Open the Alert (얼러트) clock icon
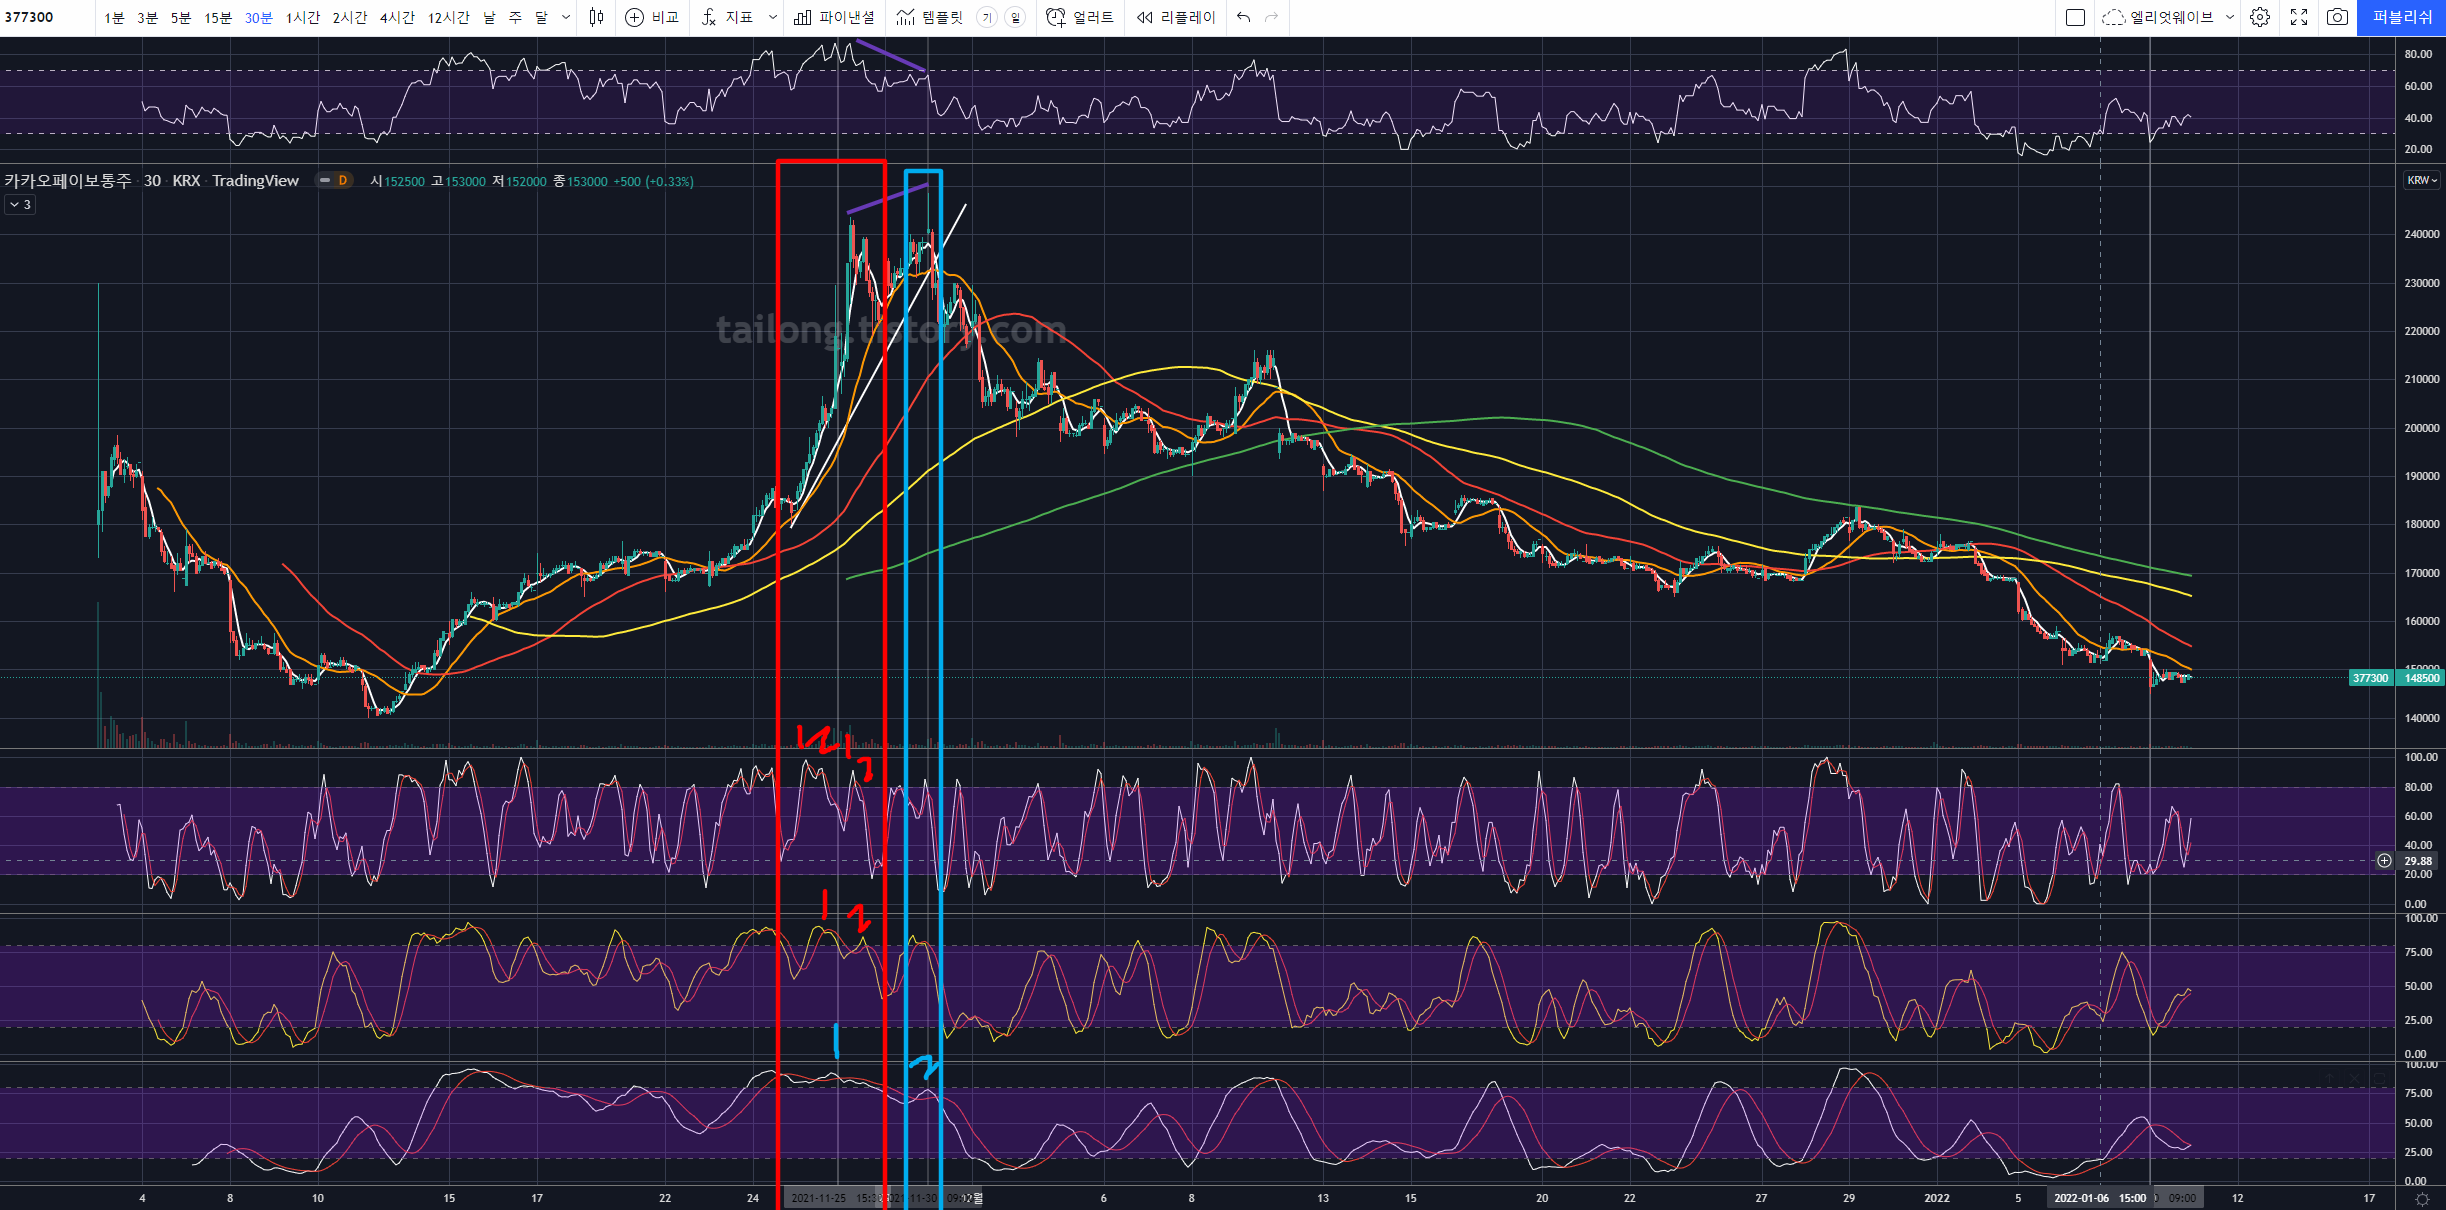Image resolution: width=2446 pixels, height=1210 pixels. 1056,17
